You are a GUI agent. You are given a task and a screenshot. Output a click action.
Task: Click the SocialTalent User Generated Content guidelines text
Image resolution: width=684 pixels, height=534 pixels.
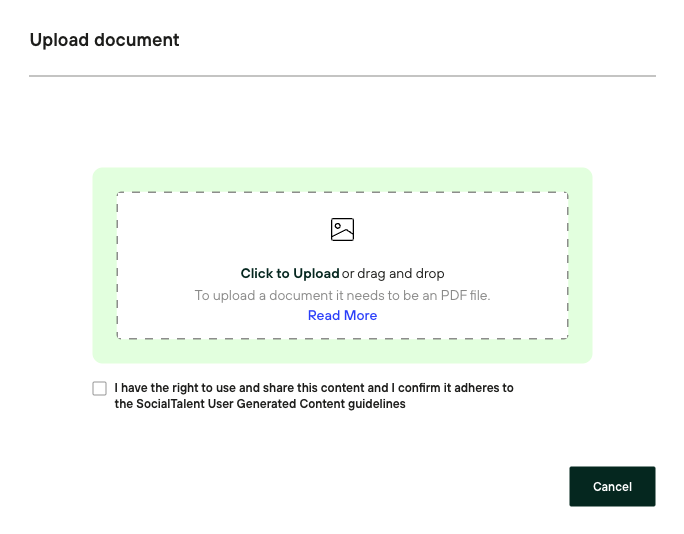click(260, 405)
